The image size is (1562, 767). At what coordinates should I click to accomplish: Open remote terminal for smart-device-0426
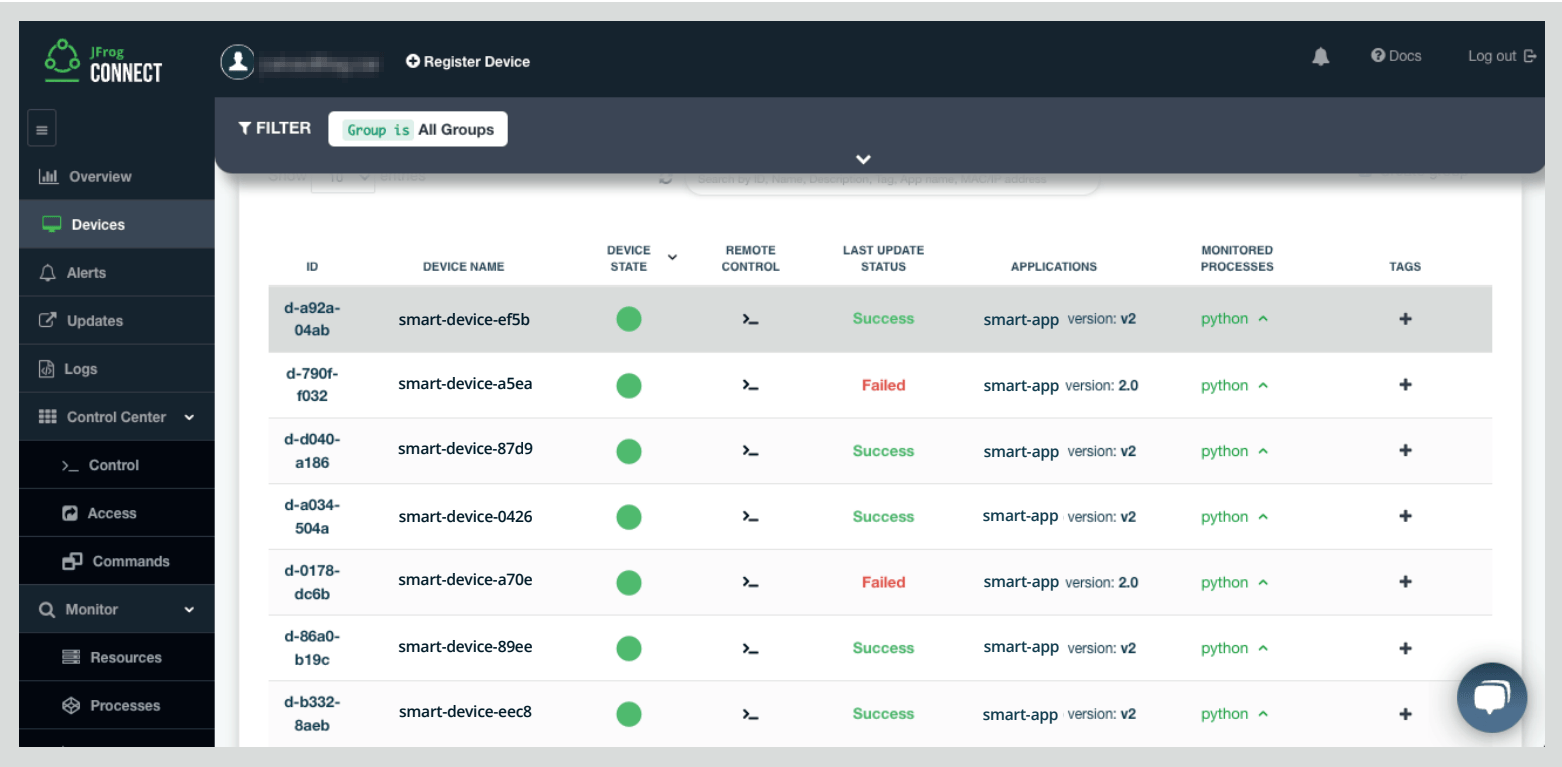point(750,517)
